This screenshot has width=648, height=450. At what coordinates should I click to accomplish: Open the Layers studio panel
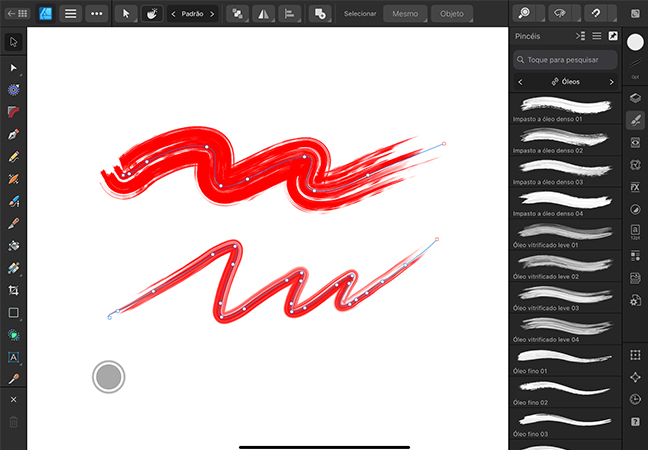point(635,98)
